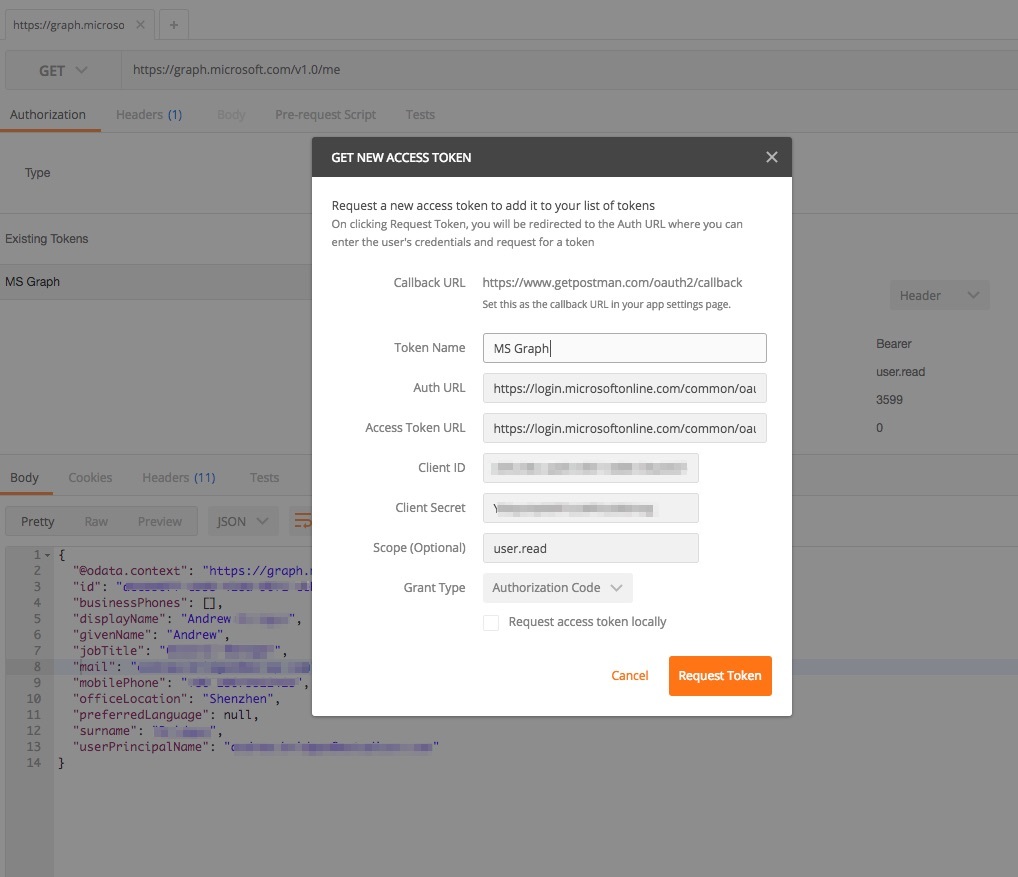The height and width of the screenshot is (877, 1018).
Task: Select the MS Graph existing token
Action: (156, 282)
